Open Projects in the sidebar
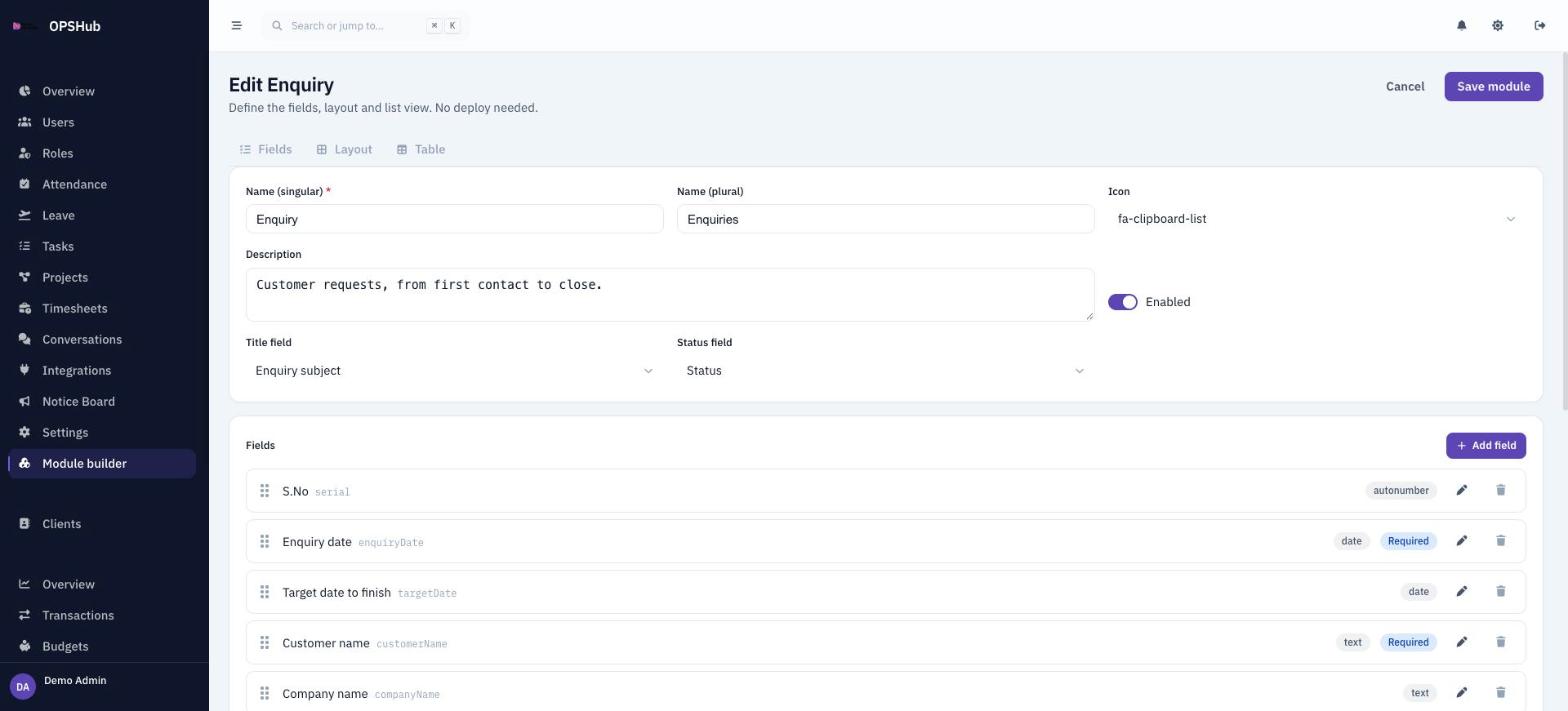 (102, 277)
